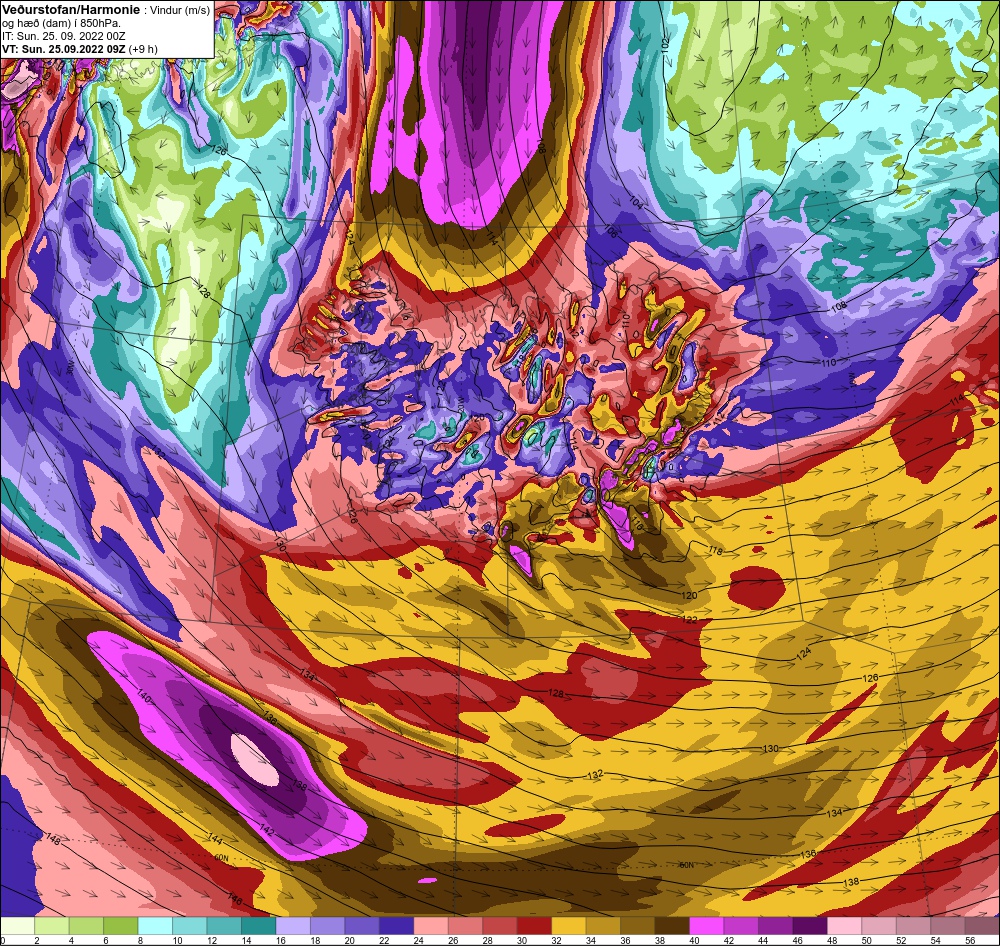This screenshot has height=946, width=1000.
Task: Click the 0–2 m/s pale legend swatch
Action: pyautogui.click(x=17, y=926)
